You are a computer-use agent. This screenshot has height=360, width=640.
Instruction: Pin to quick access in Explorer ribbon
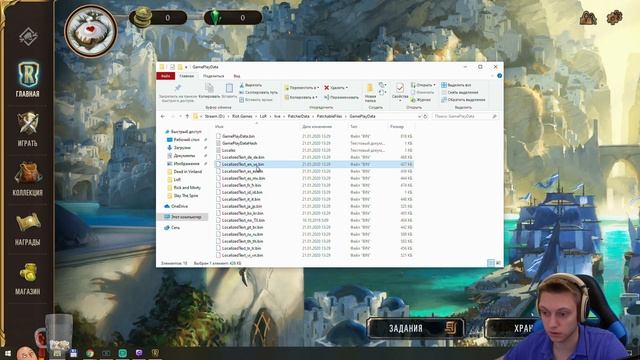pos(178,93)
